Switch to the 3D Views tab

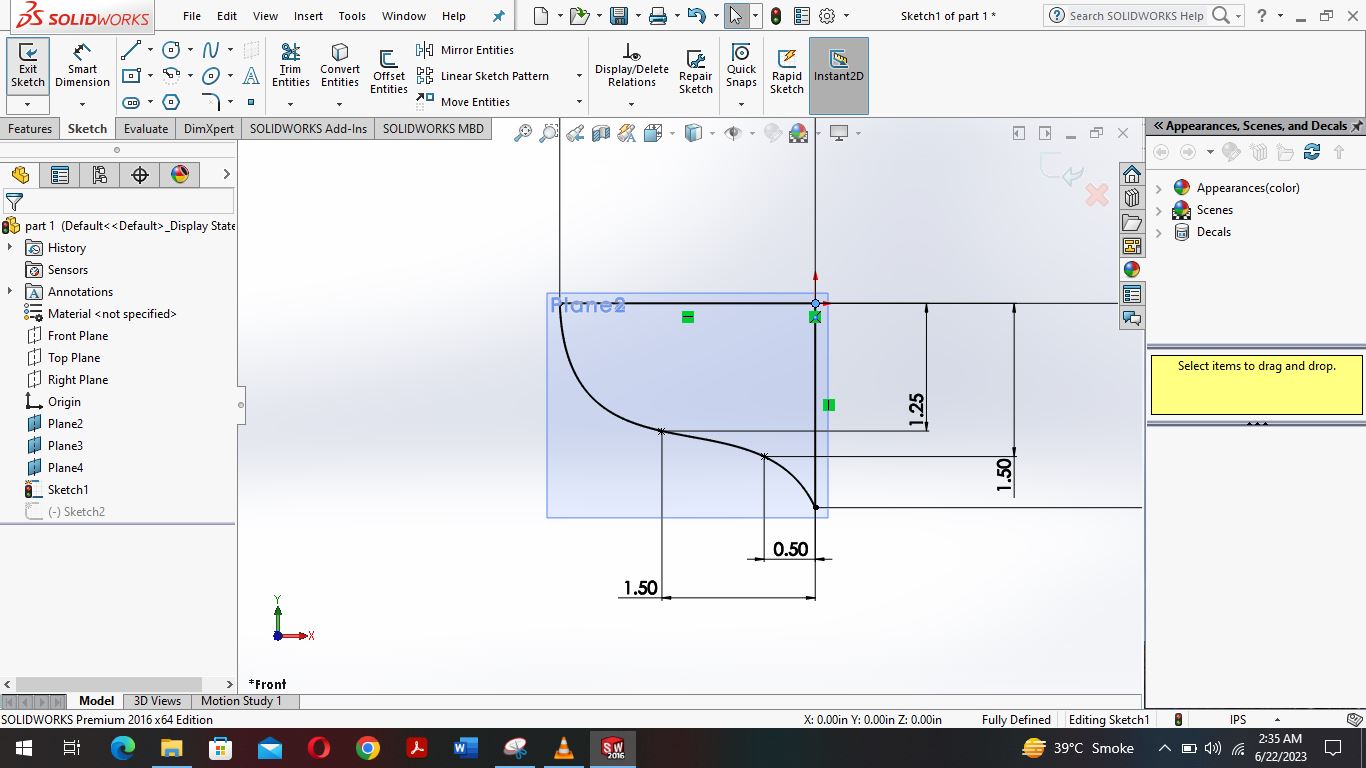pyautogui.click(x=158, y=701)
